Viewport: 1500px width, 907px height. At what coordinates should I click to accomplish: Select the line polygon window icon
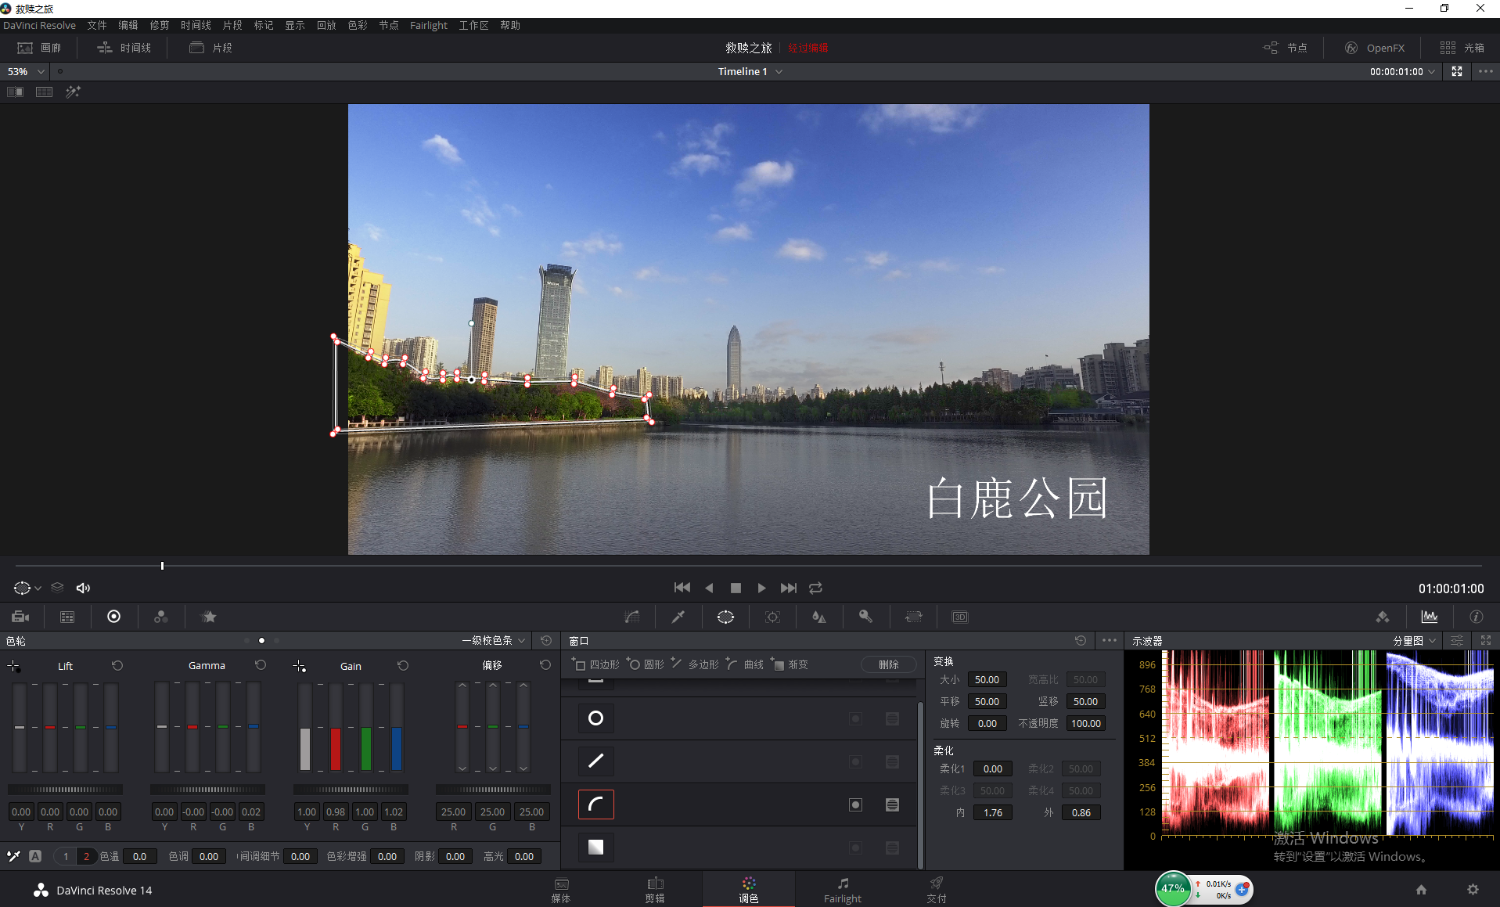tap(596, 761)
